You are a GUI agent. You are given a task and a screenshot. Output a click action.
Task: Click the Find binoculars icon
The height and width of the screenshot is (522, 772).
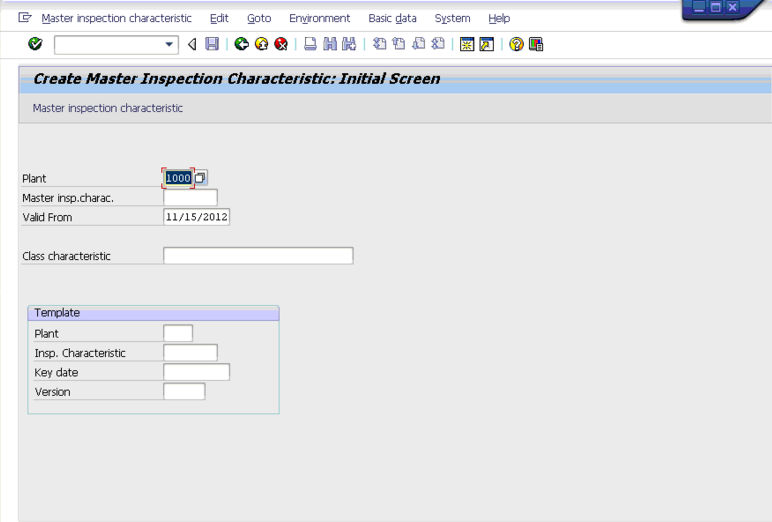[330, 44]
